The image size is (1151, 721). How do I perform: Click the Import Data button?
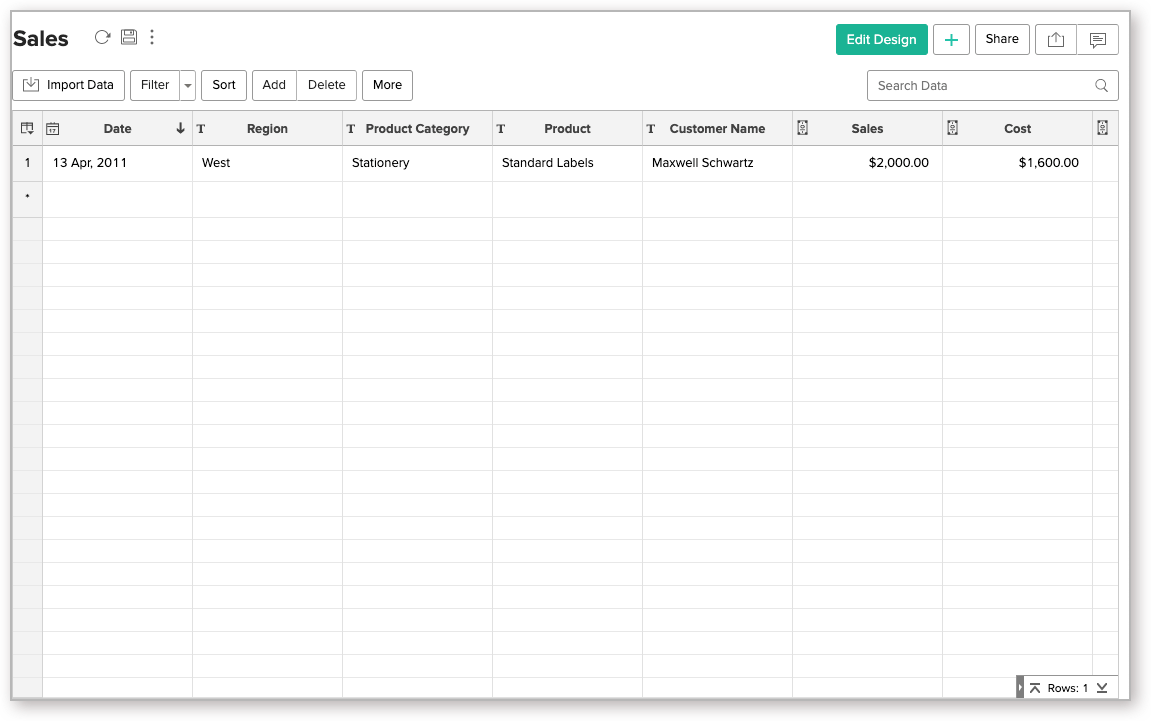(68, 85)
